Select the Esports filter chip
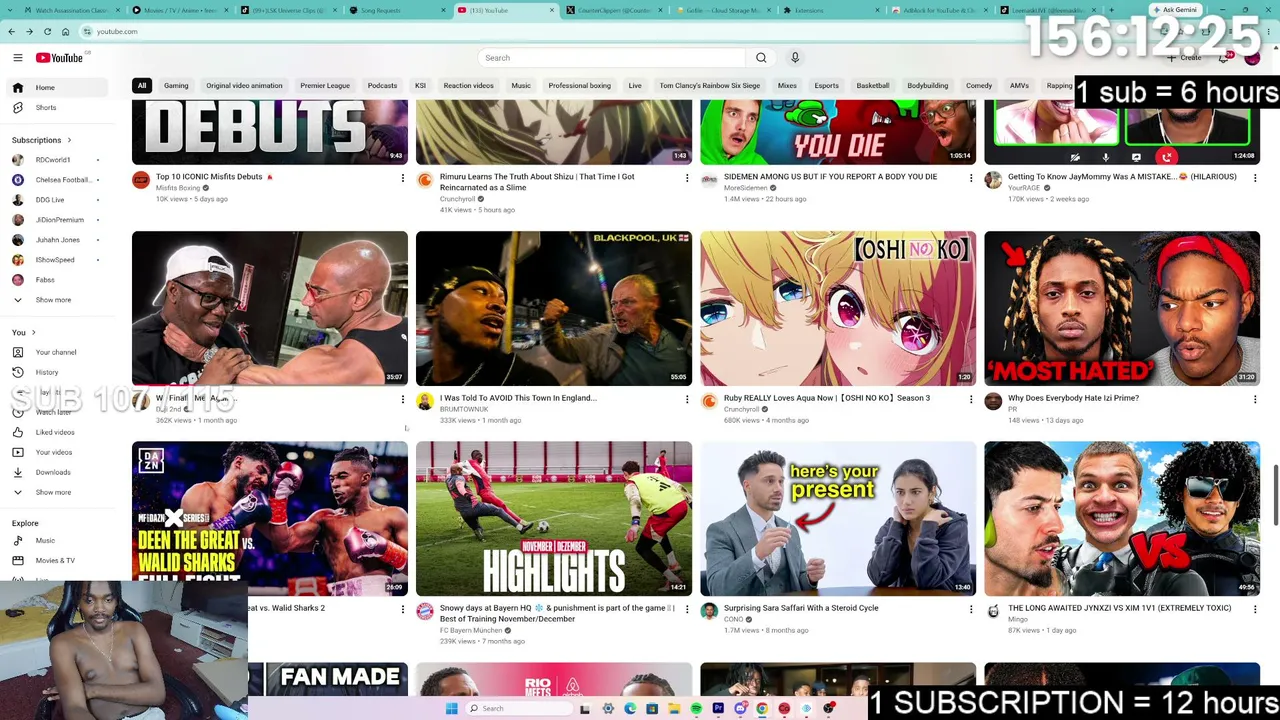Viewport: 1280px width, 720px height. tap(826, 86)
